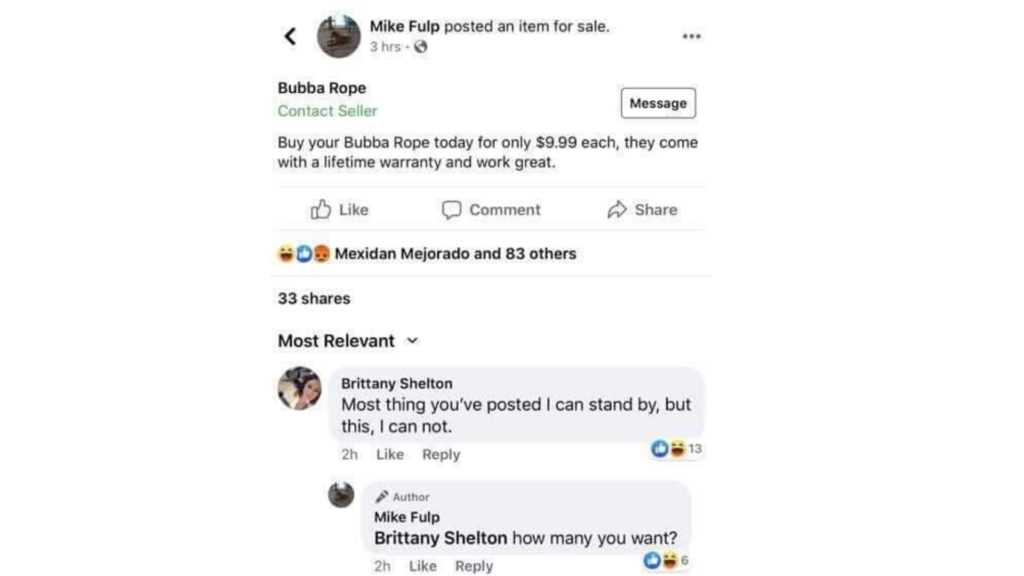Click the Like thumbs-up icon on the post
The width and height of the screenshot is (1024, 576).
tap(322, 209)
